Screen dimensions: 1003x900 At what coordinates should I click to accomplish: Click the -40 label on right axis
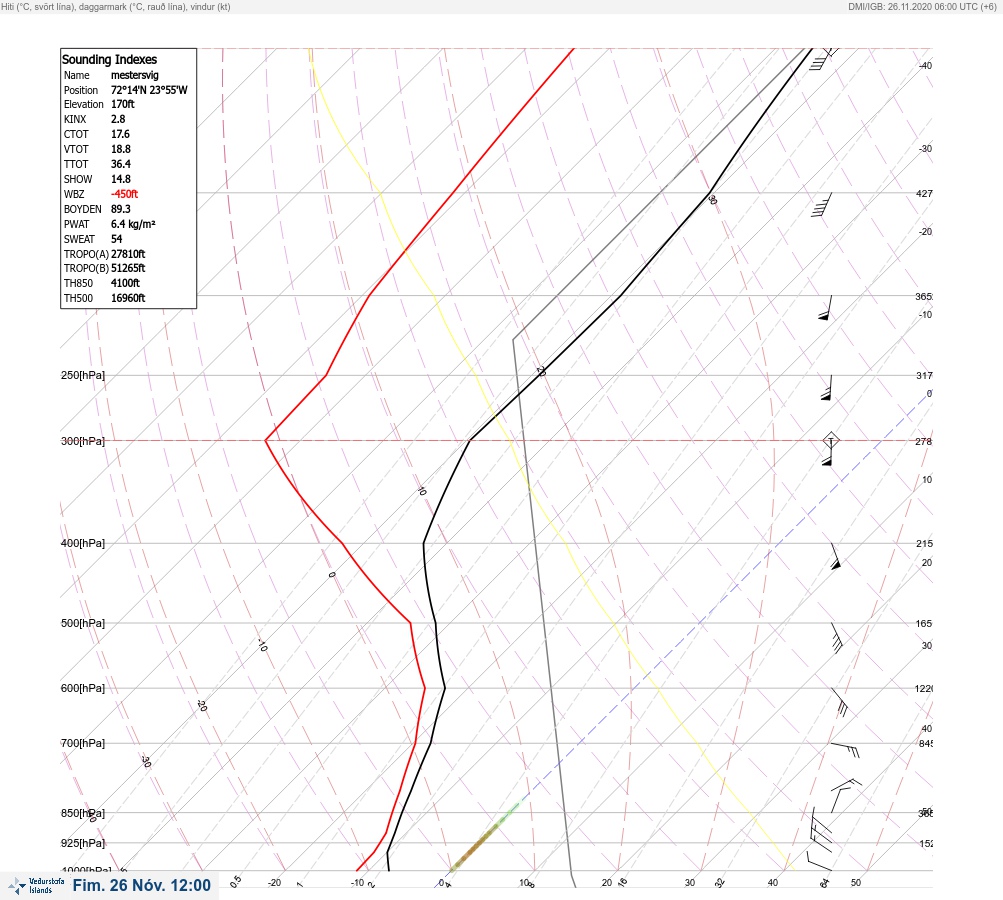tap(925, 65)
